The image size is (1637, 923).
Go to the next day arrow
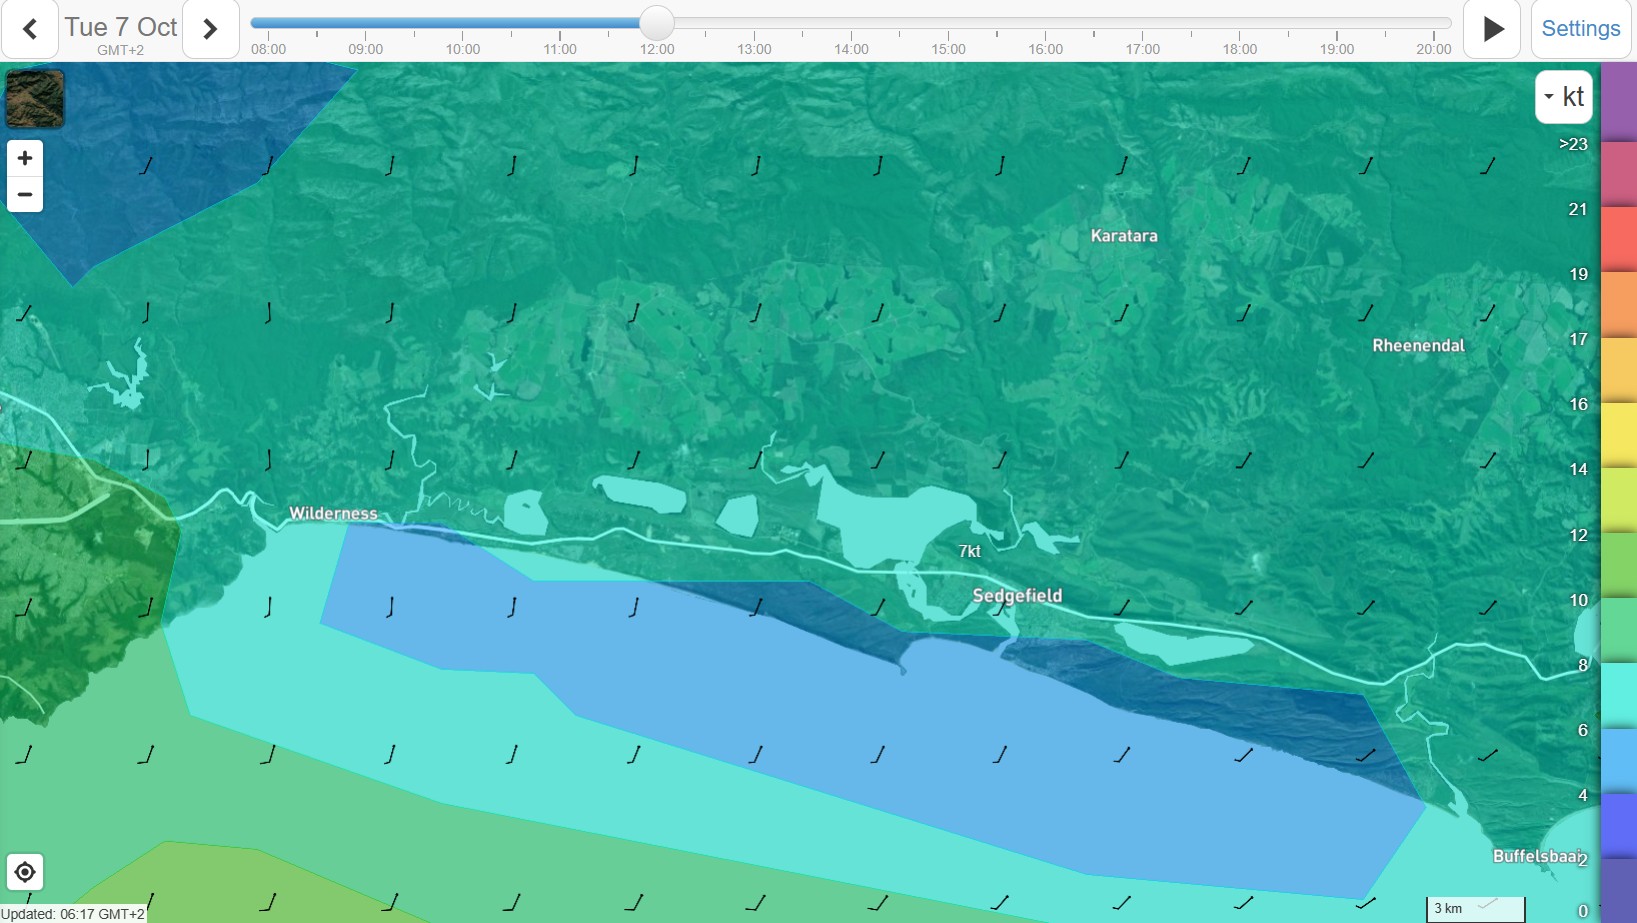tap(210, 29)
